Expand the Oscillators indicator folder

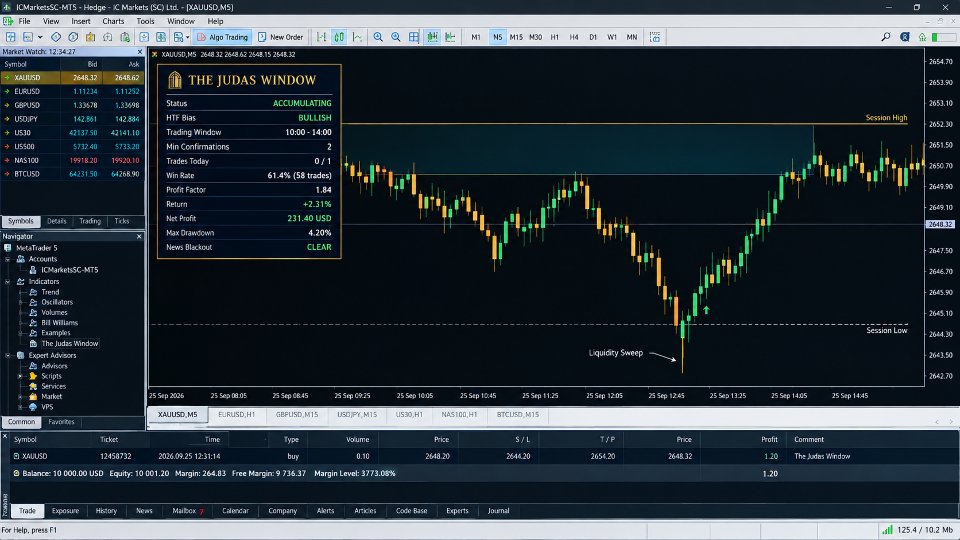point(20,302)
